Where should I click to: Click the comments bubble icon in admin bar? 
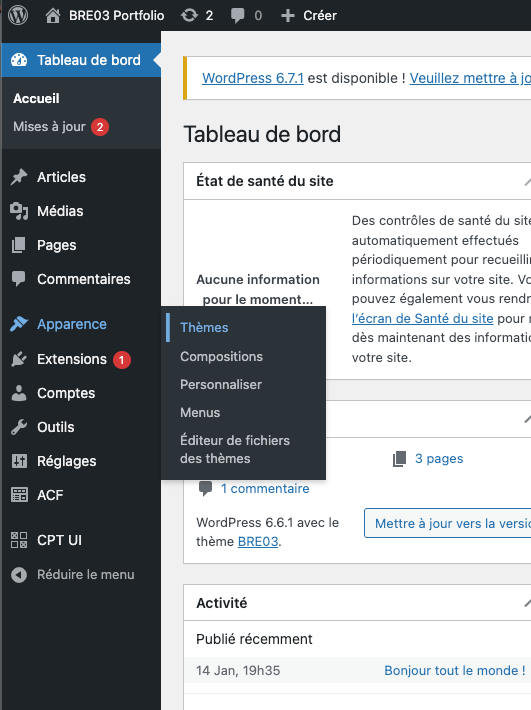(x=238, y=16)
